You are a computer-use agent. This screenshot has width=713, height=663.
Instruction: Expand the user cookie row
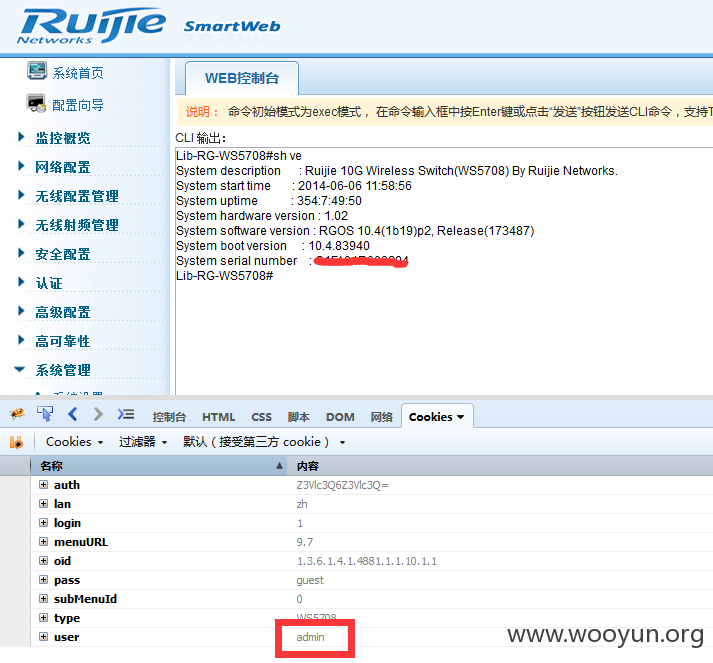click(x=43, y=637)
